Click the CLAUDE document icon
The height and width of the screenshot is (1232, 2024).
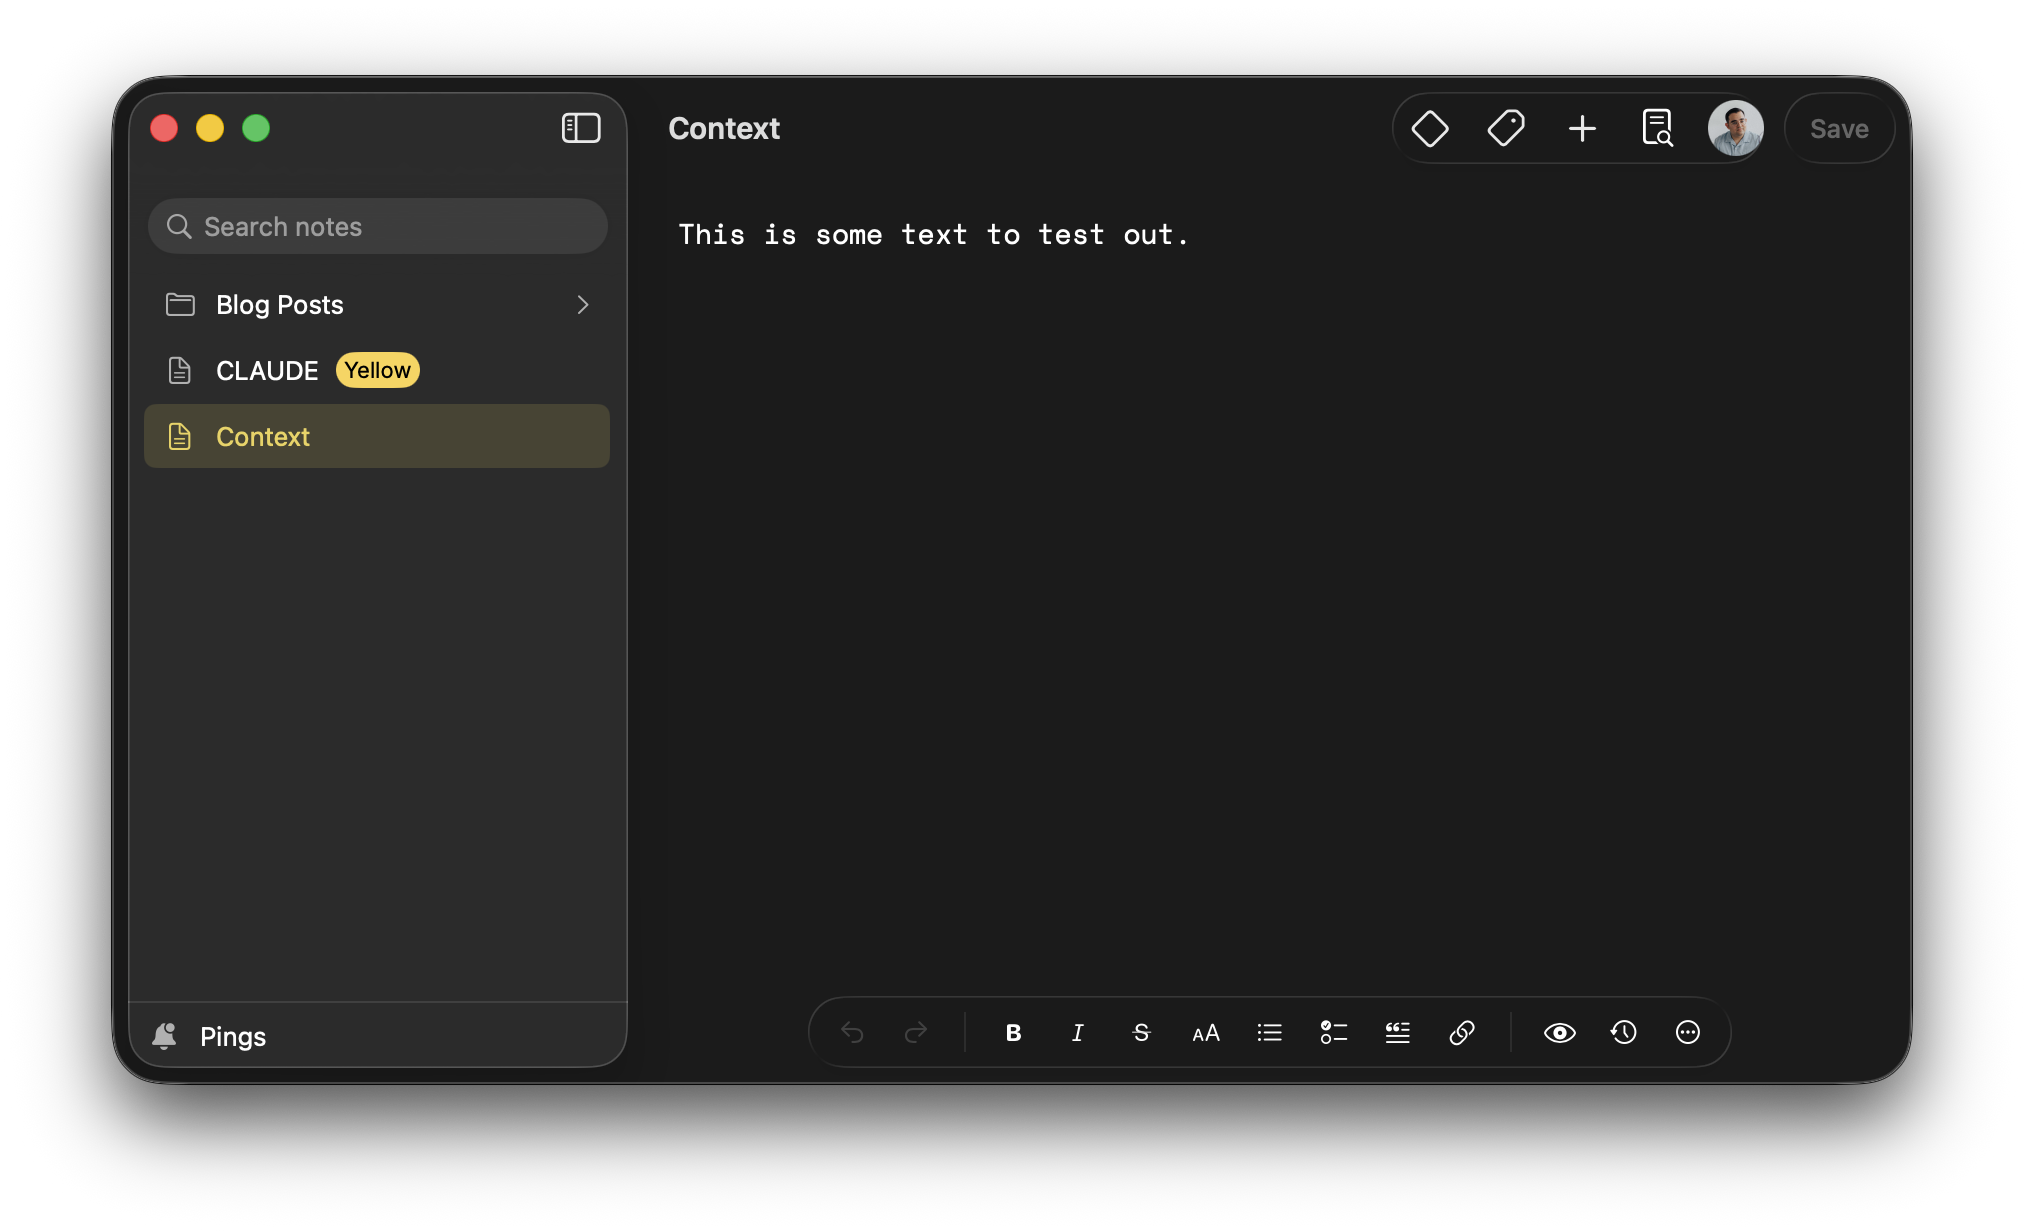(x=180, y=370)
